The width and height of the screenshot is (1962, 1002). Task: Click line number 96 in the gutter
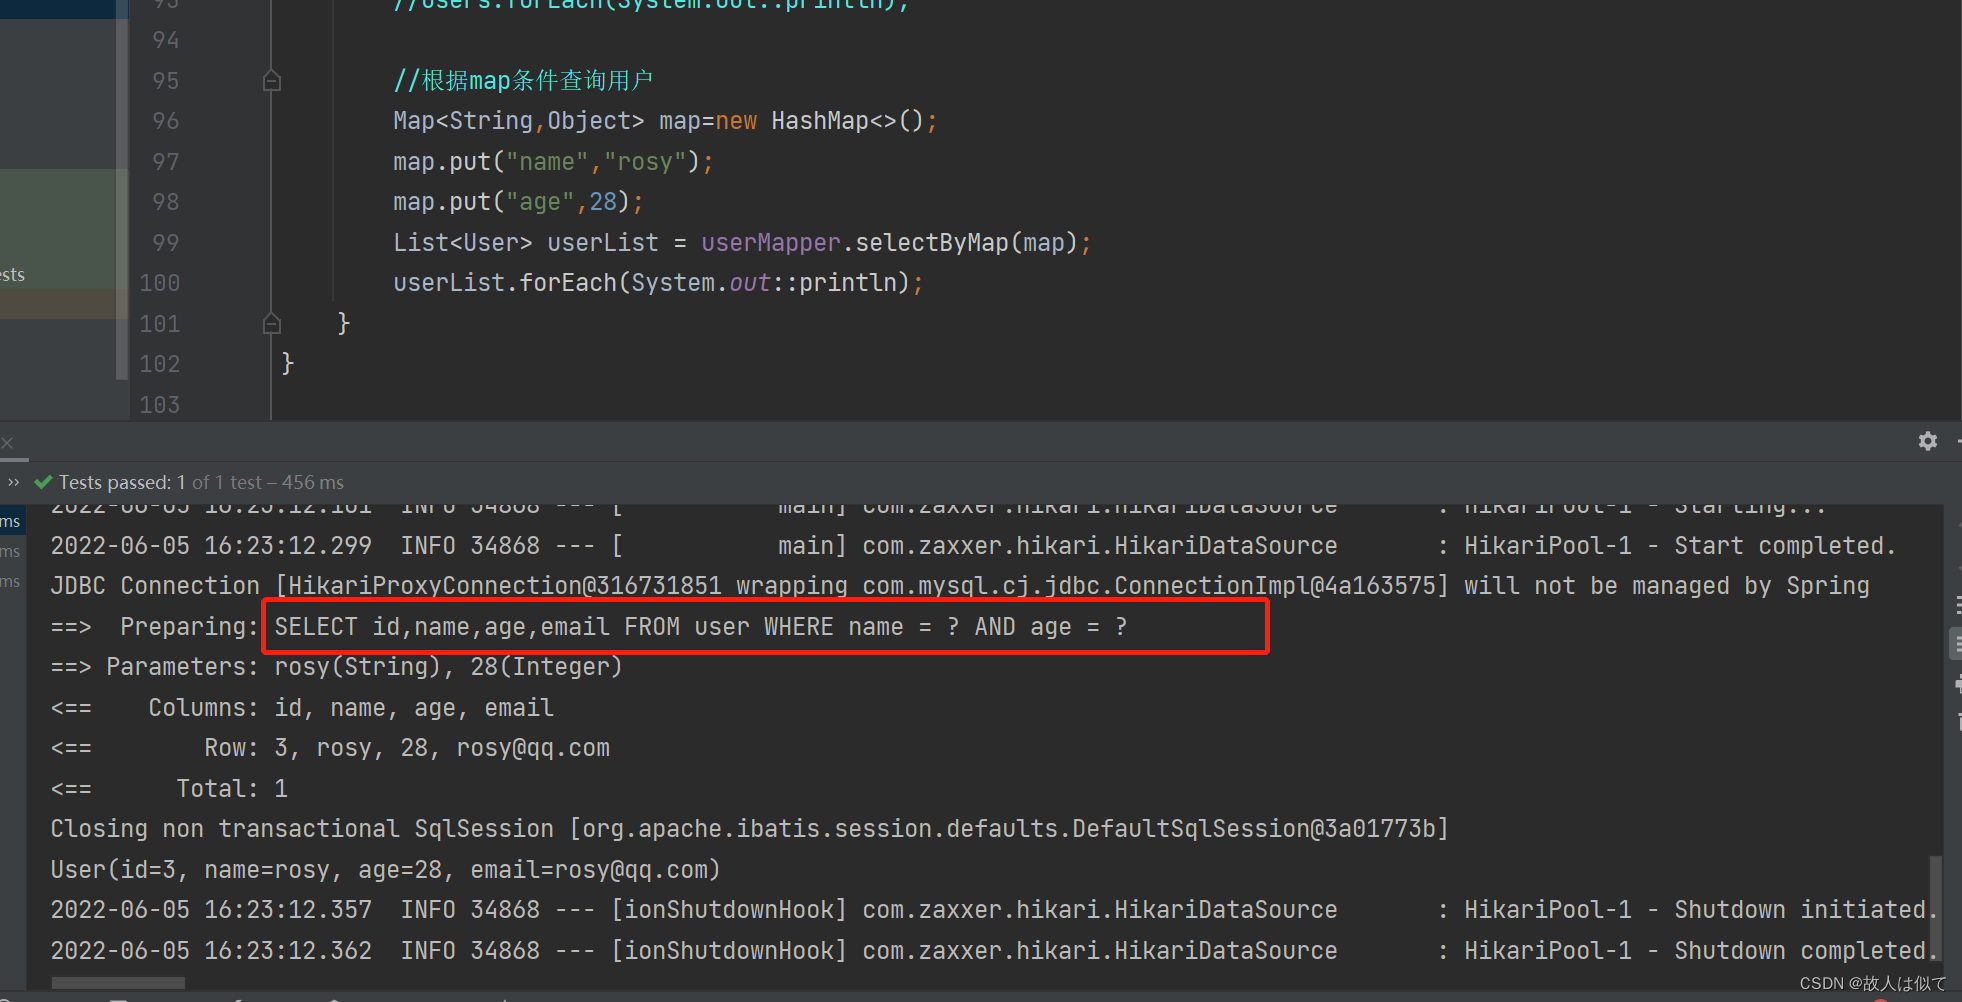[165, 121]
